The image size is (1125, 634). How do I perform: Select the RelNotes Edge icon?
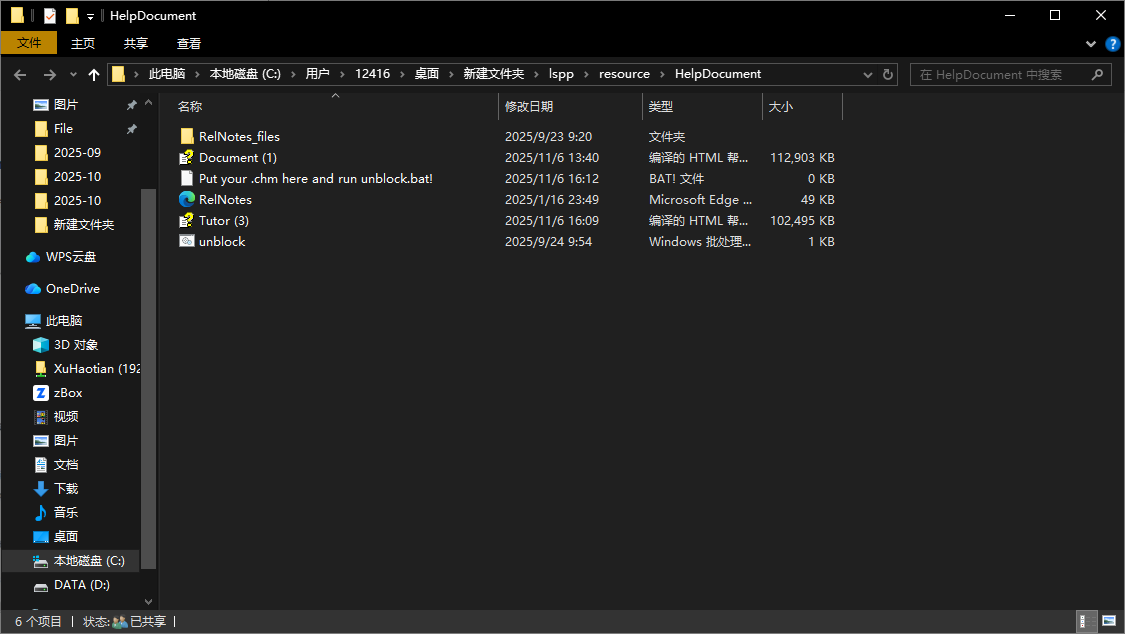tap(187, 199)
